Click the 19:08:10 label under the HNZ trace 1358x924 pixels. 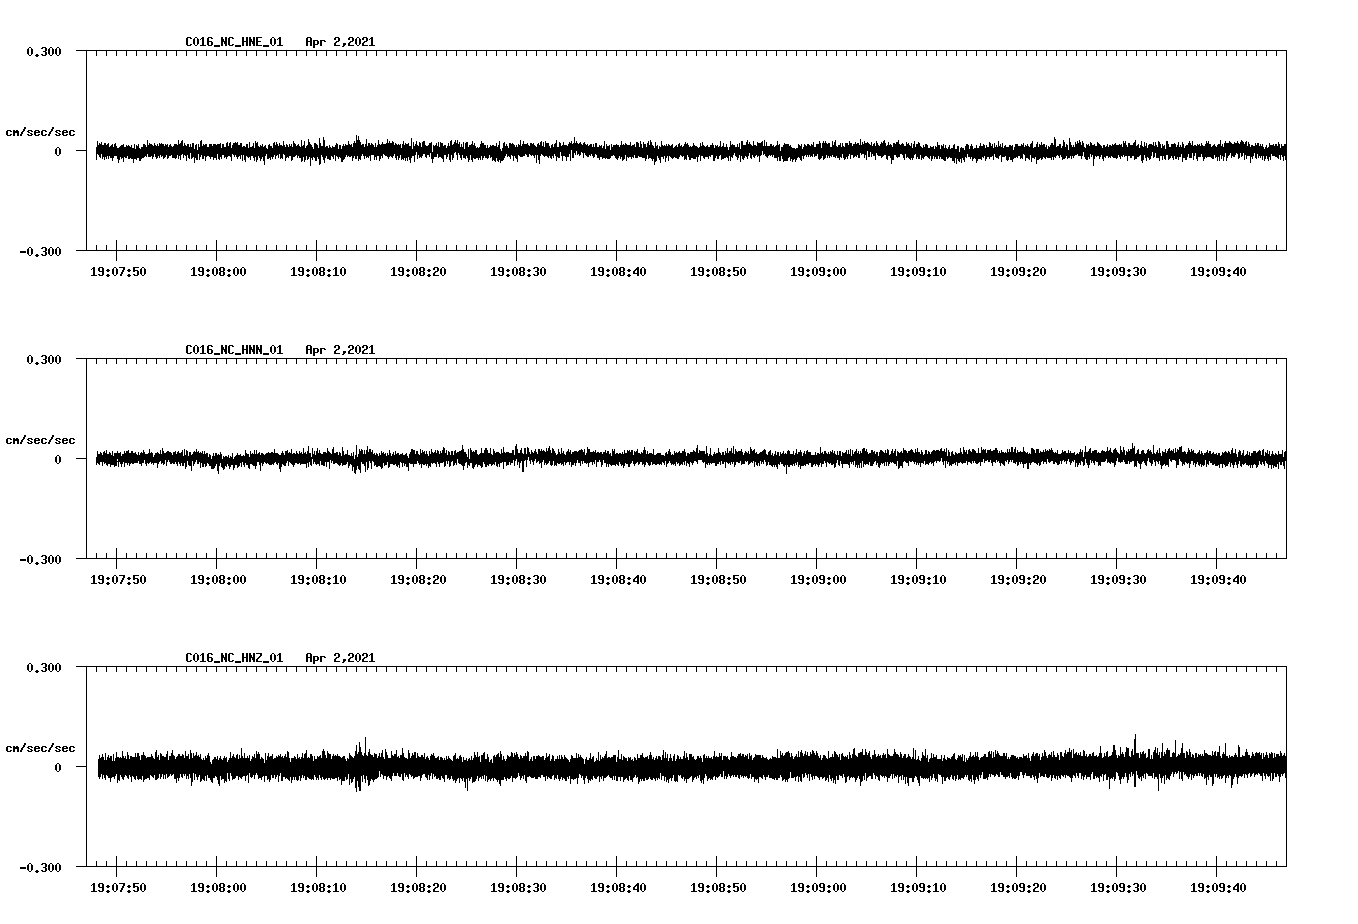coord(320,886)
